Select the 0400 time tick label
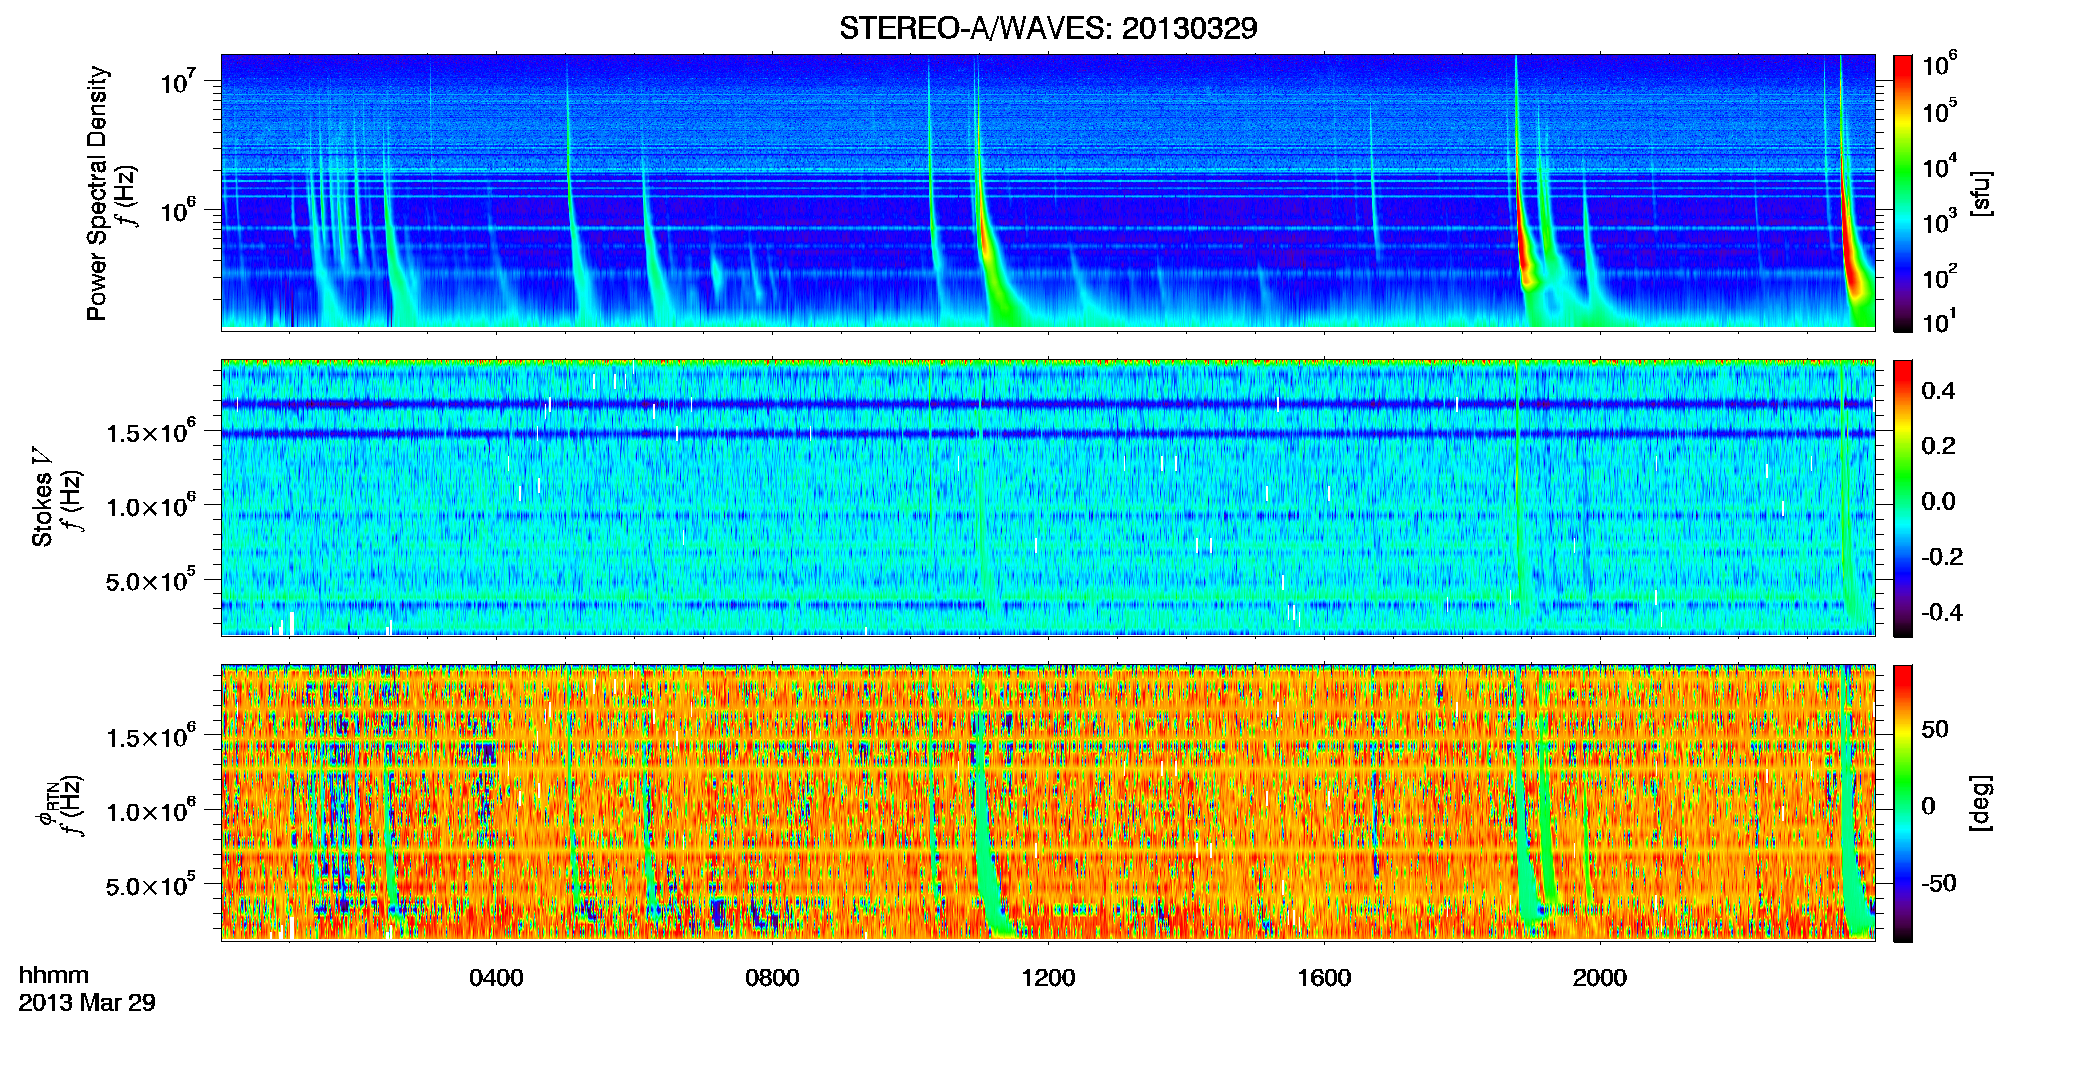Viewport: 2096px width, 1080px height. pyautogui.click(x=496, y=978)
